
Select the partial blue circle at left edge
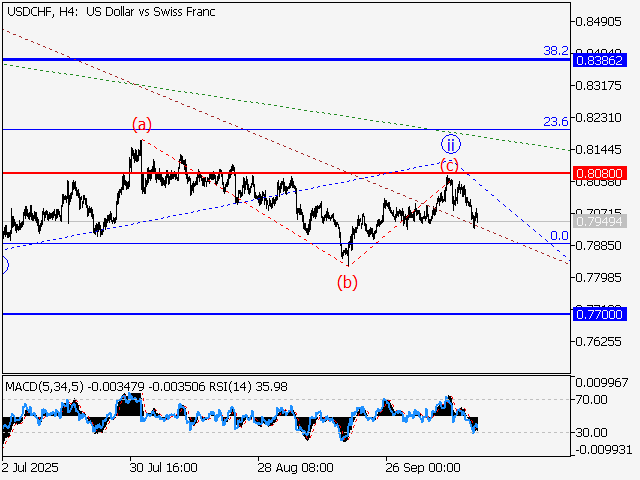pos(3,265)
